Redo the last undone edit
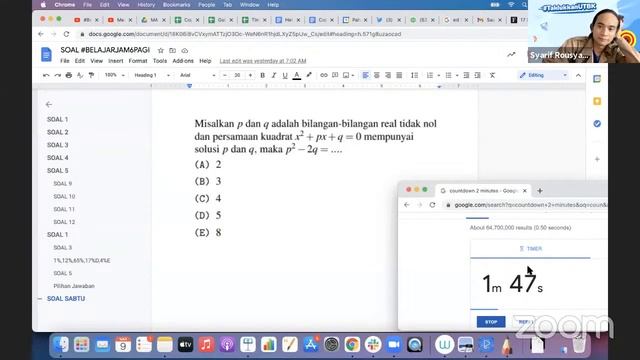This screenshot has width=640, height=360. 58,76
